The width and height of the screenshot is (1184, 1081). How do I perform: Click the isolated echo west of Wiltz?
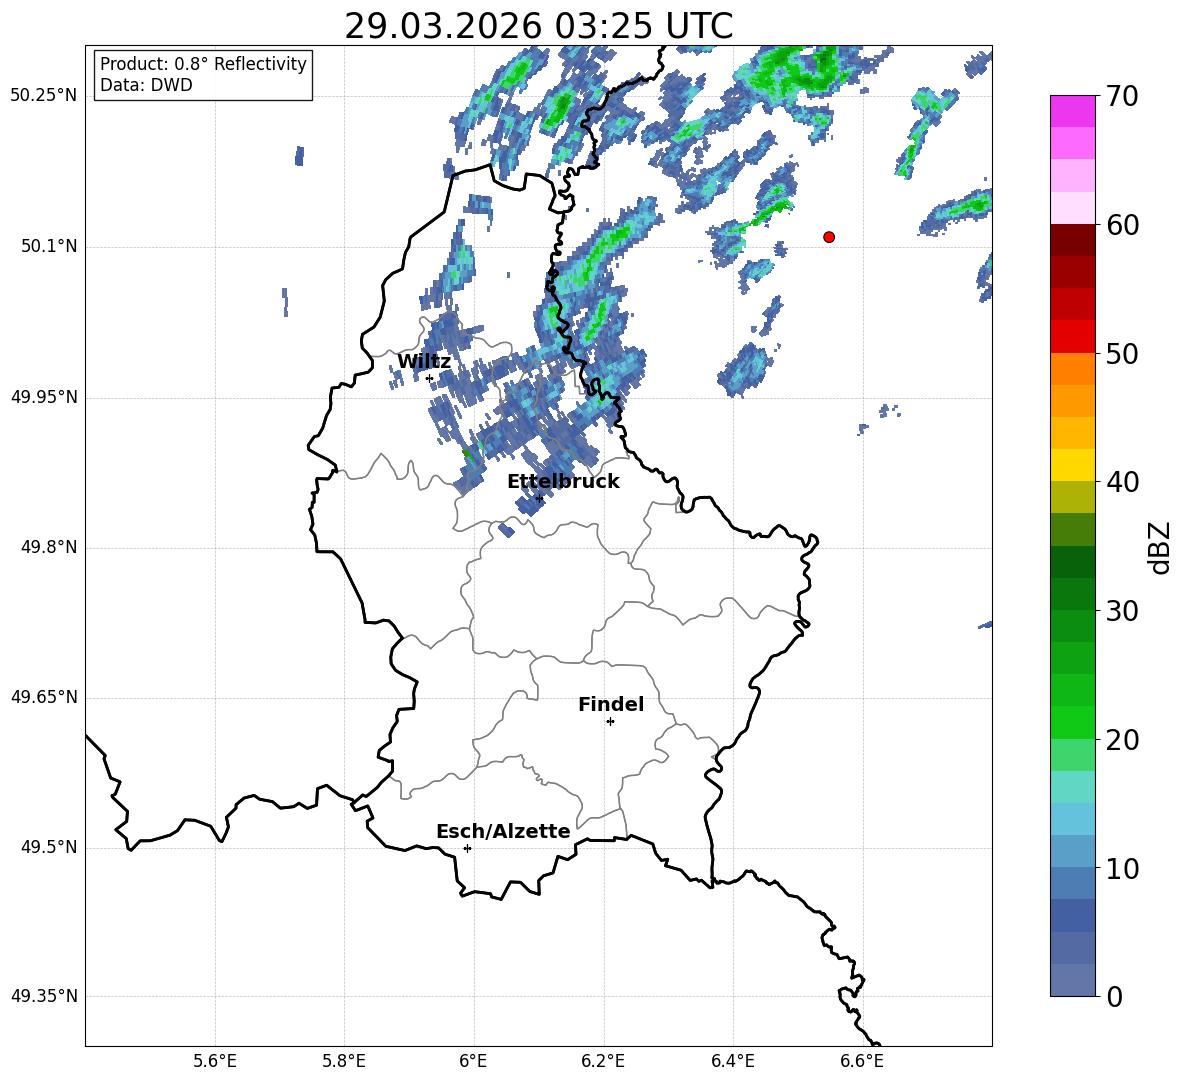(x=285, y=302)
